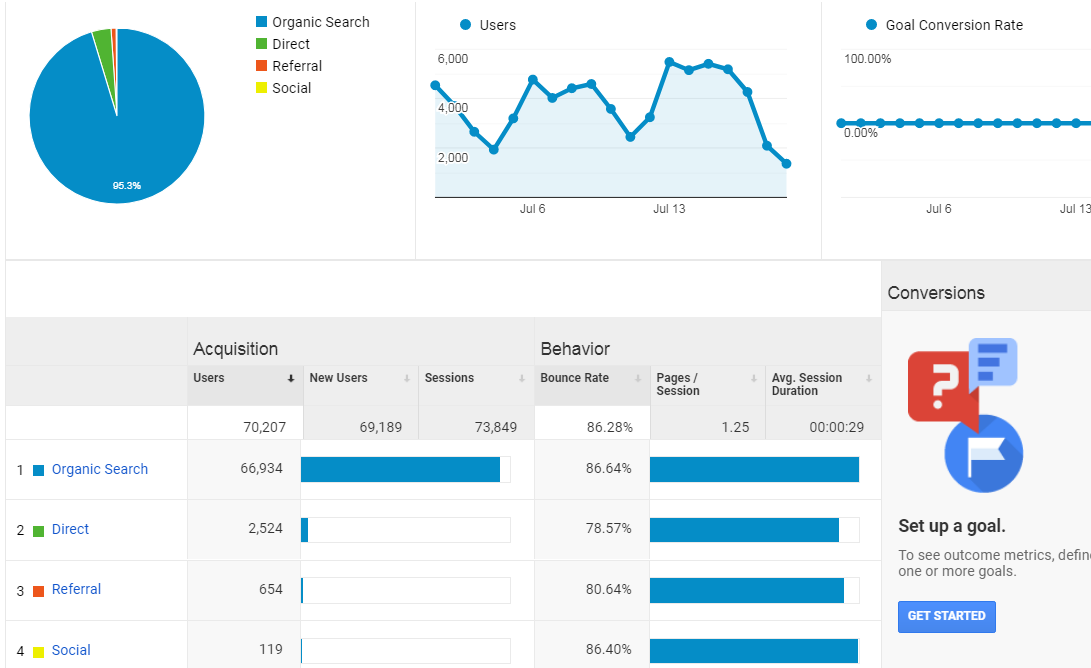
Task: Sort by New Users column arrow
Action: tap(407, 379)
